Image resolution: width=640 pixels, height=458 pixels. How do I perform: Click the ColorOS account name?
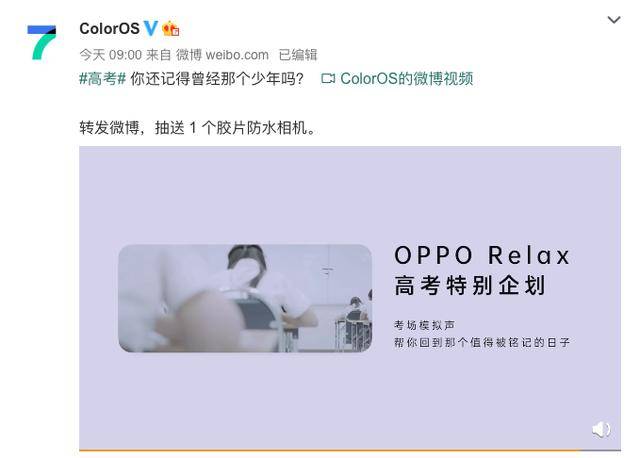click(x=109, y=29)
